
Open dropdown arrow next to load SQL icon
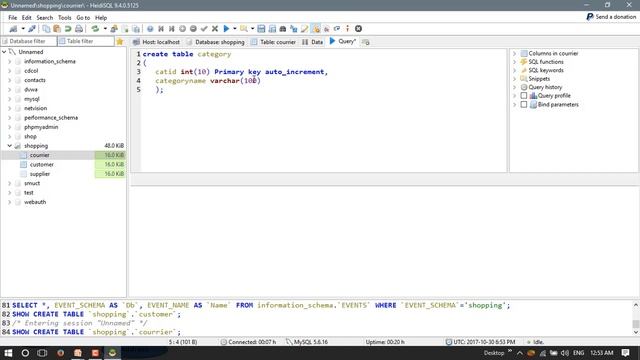click(x=252, y=29)
